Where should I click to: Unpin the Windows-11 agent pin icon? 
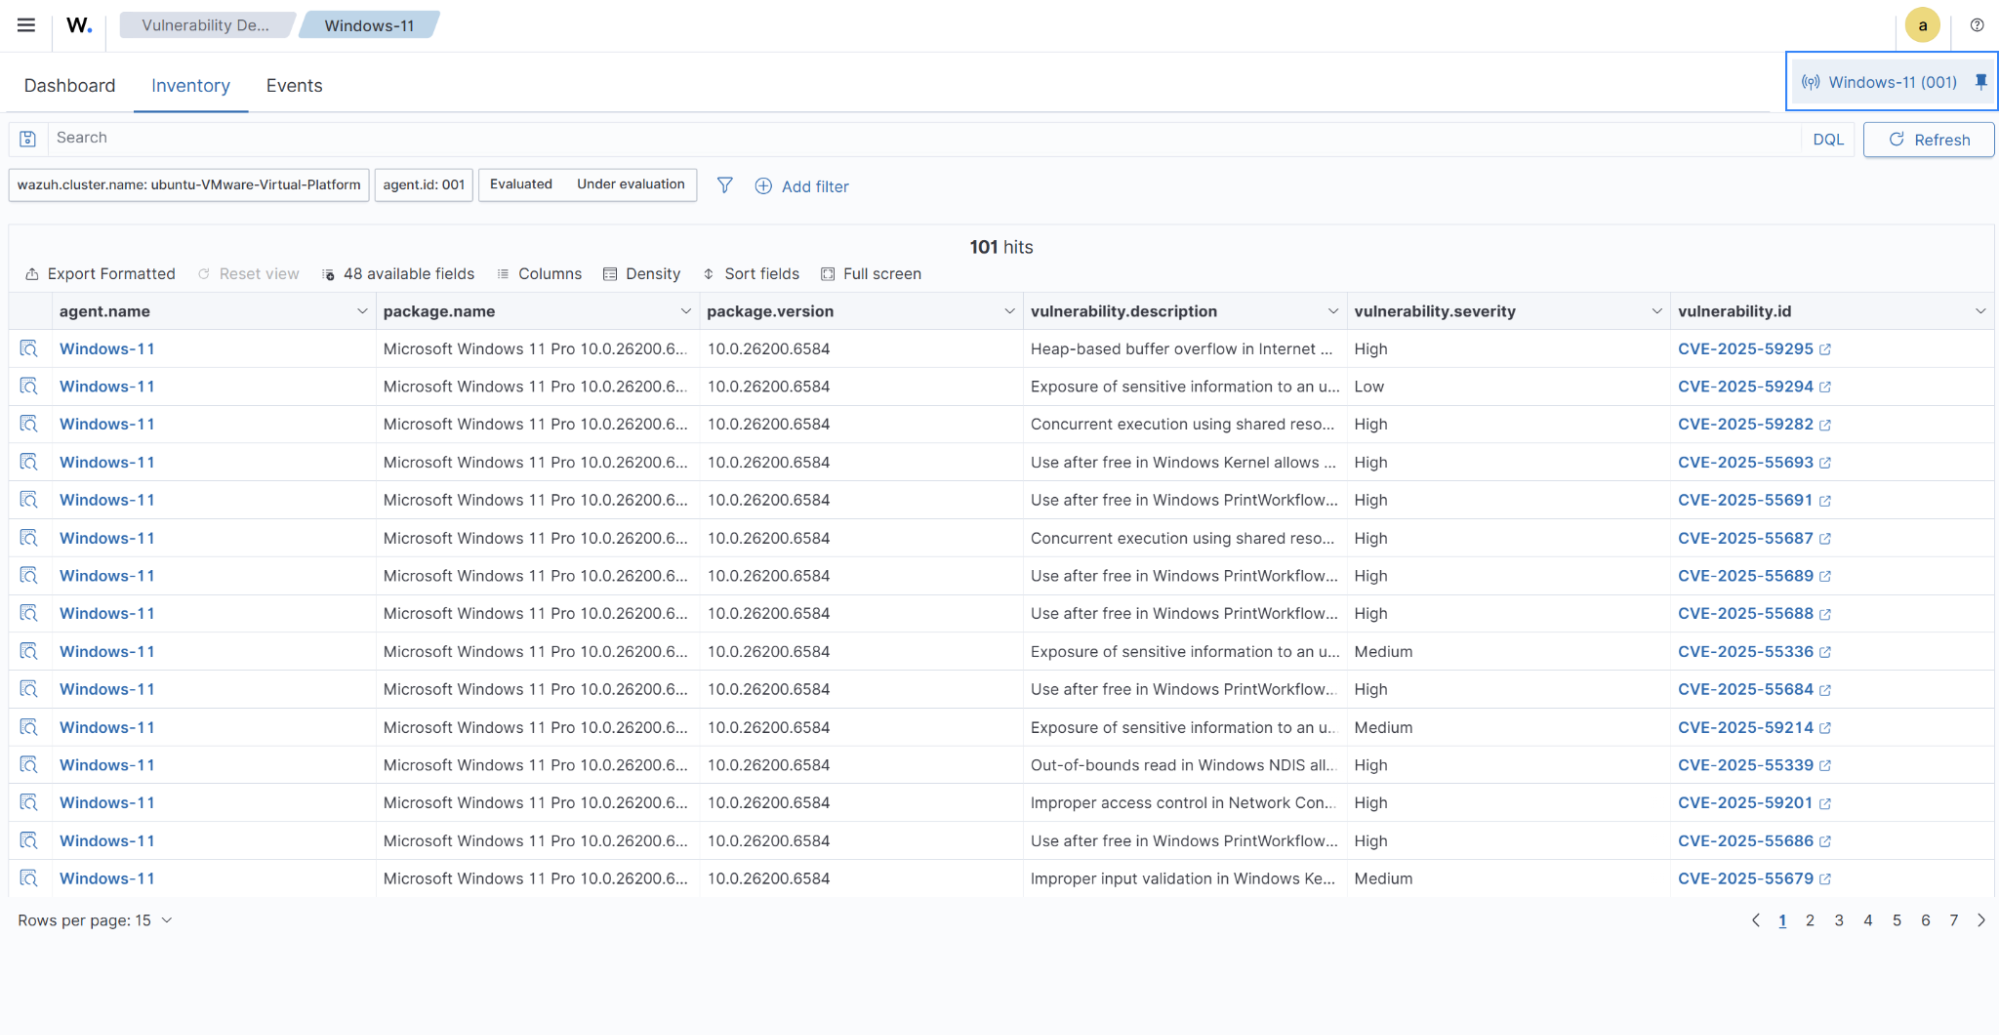1980,82
